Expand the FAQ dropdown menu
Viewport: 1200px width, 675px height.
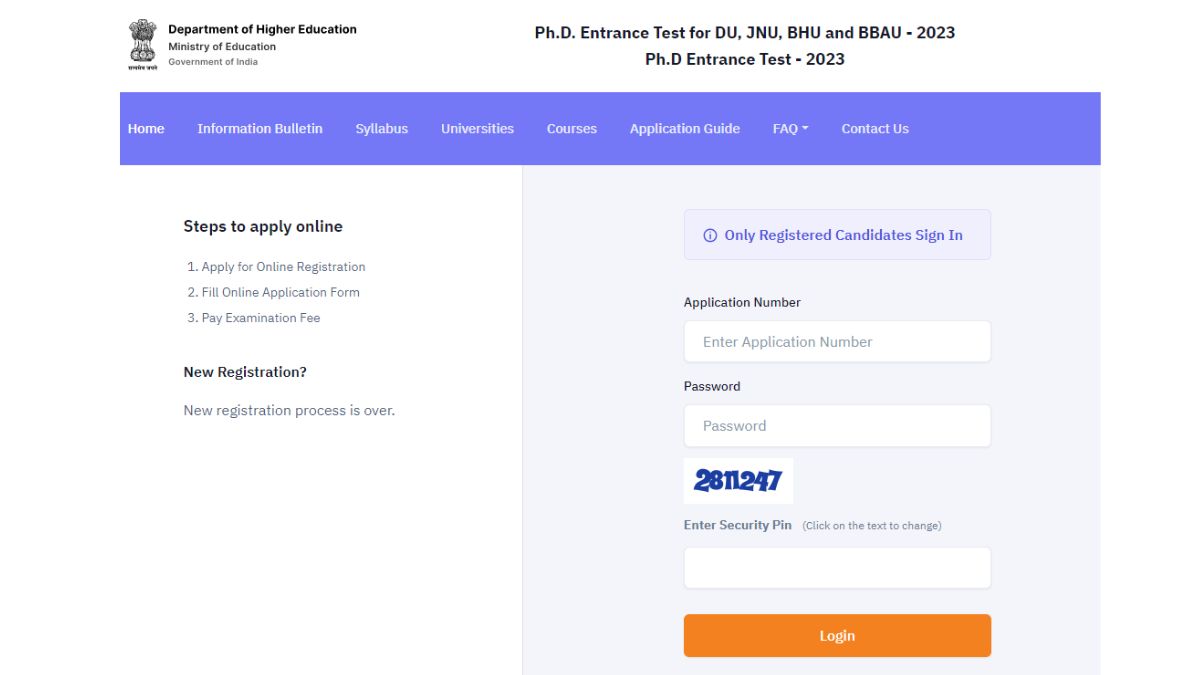point(790,129)
